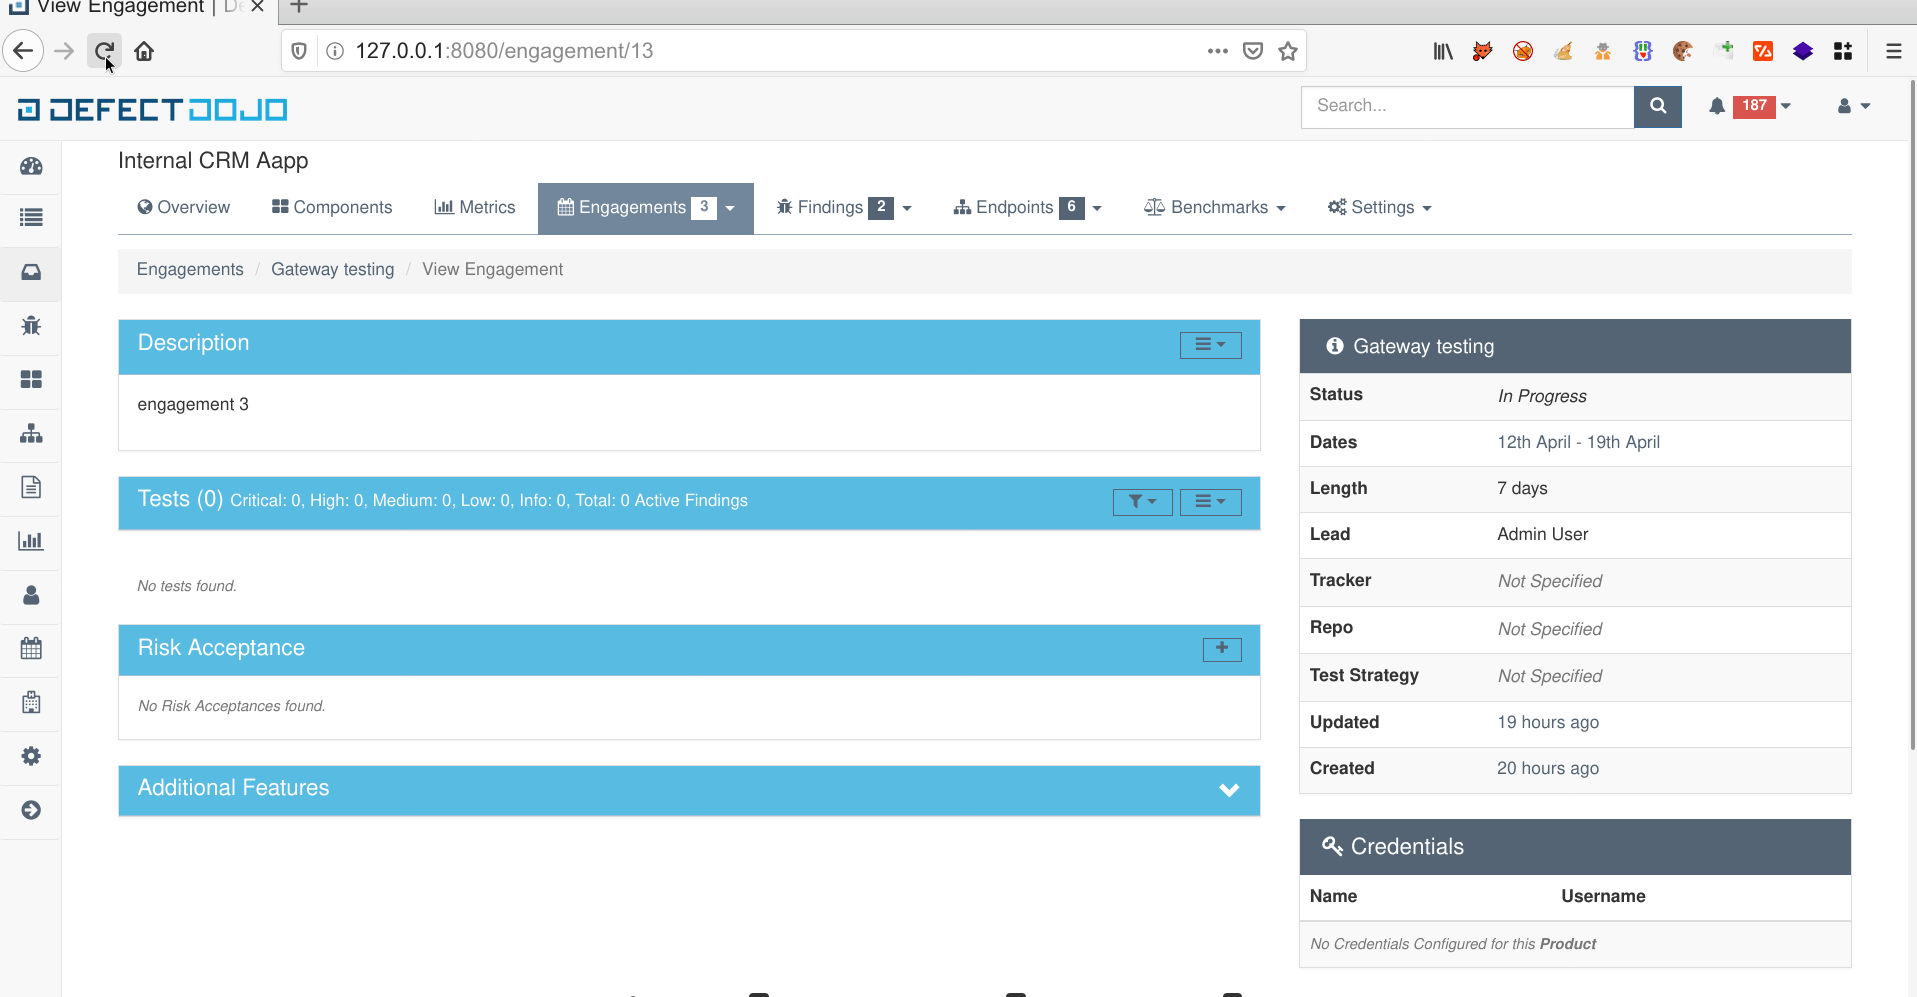Switch to the Overview tab
The image size is (1917, 997).
184,208
